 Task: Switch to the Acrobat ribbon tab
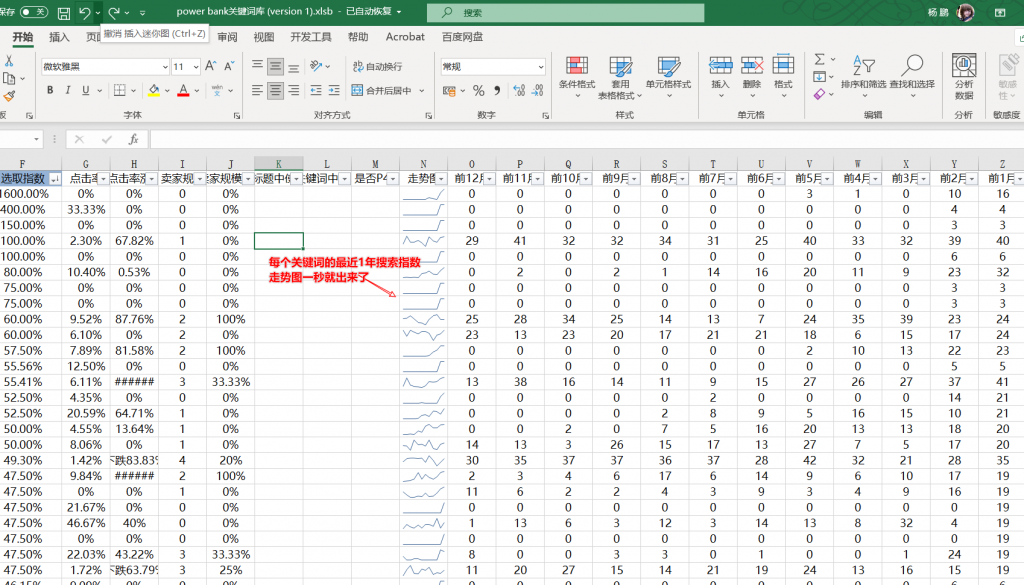405,37
